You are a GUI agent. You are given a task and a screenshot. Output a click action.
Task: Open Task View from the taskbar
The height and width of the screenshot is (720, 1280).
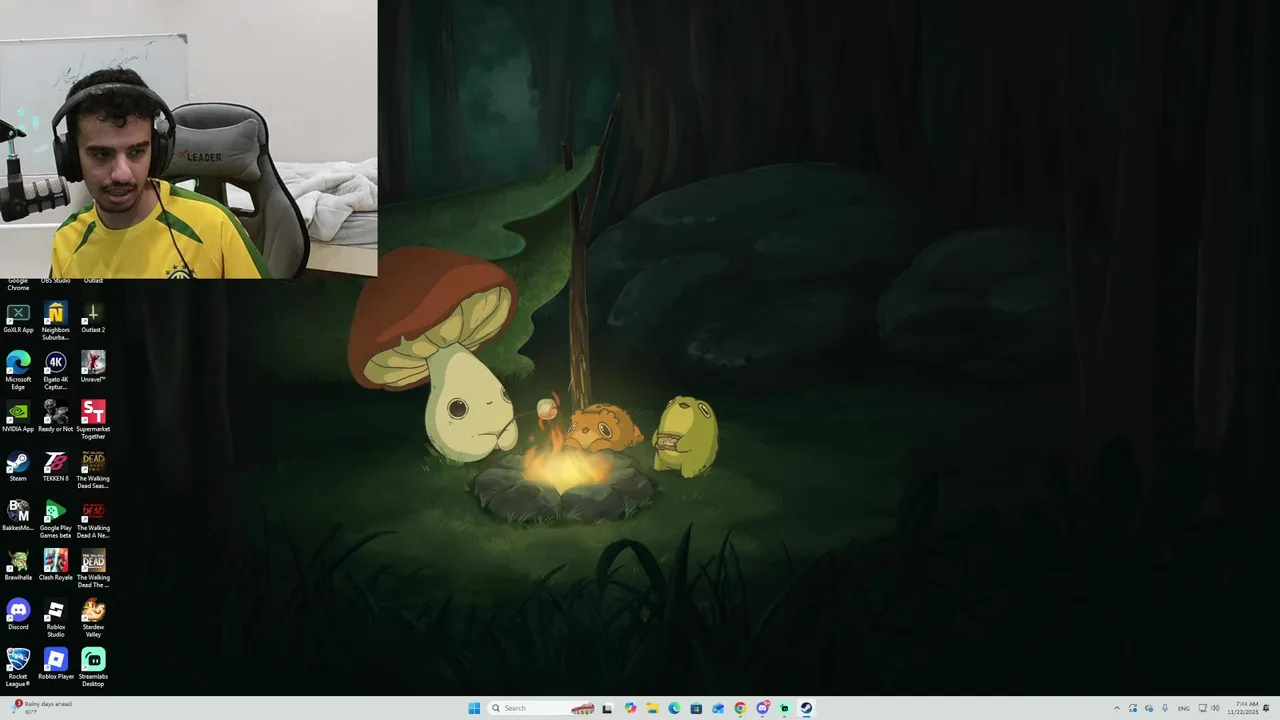tap(607, 708)
